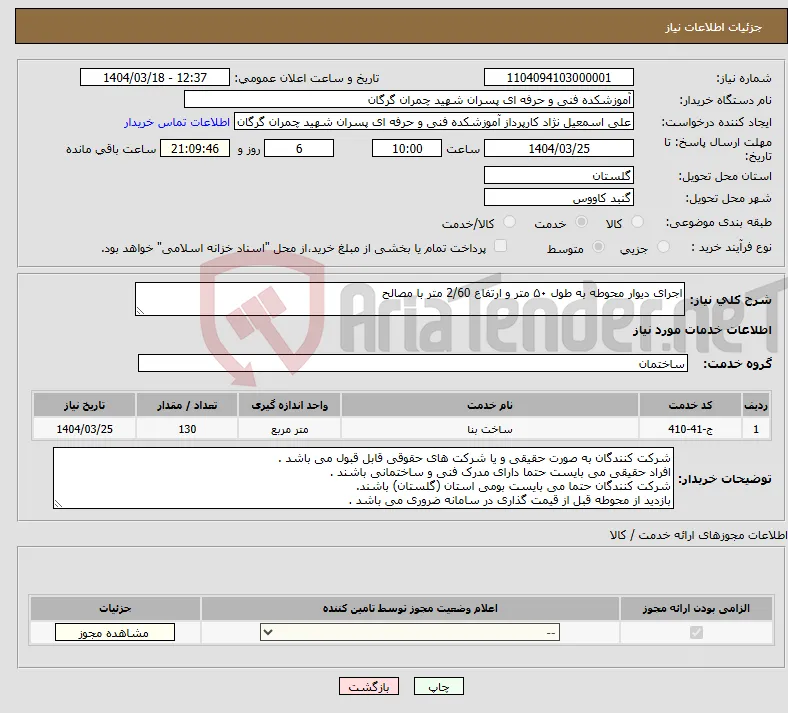Select the خدمت radio button

pyautogui.click(x=581, y=222)
